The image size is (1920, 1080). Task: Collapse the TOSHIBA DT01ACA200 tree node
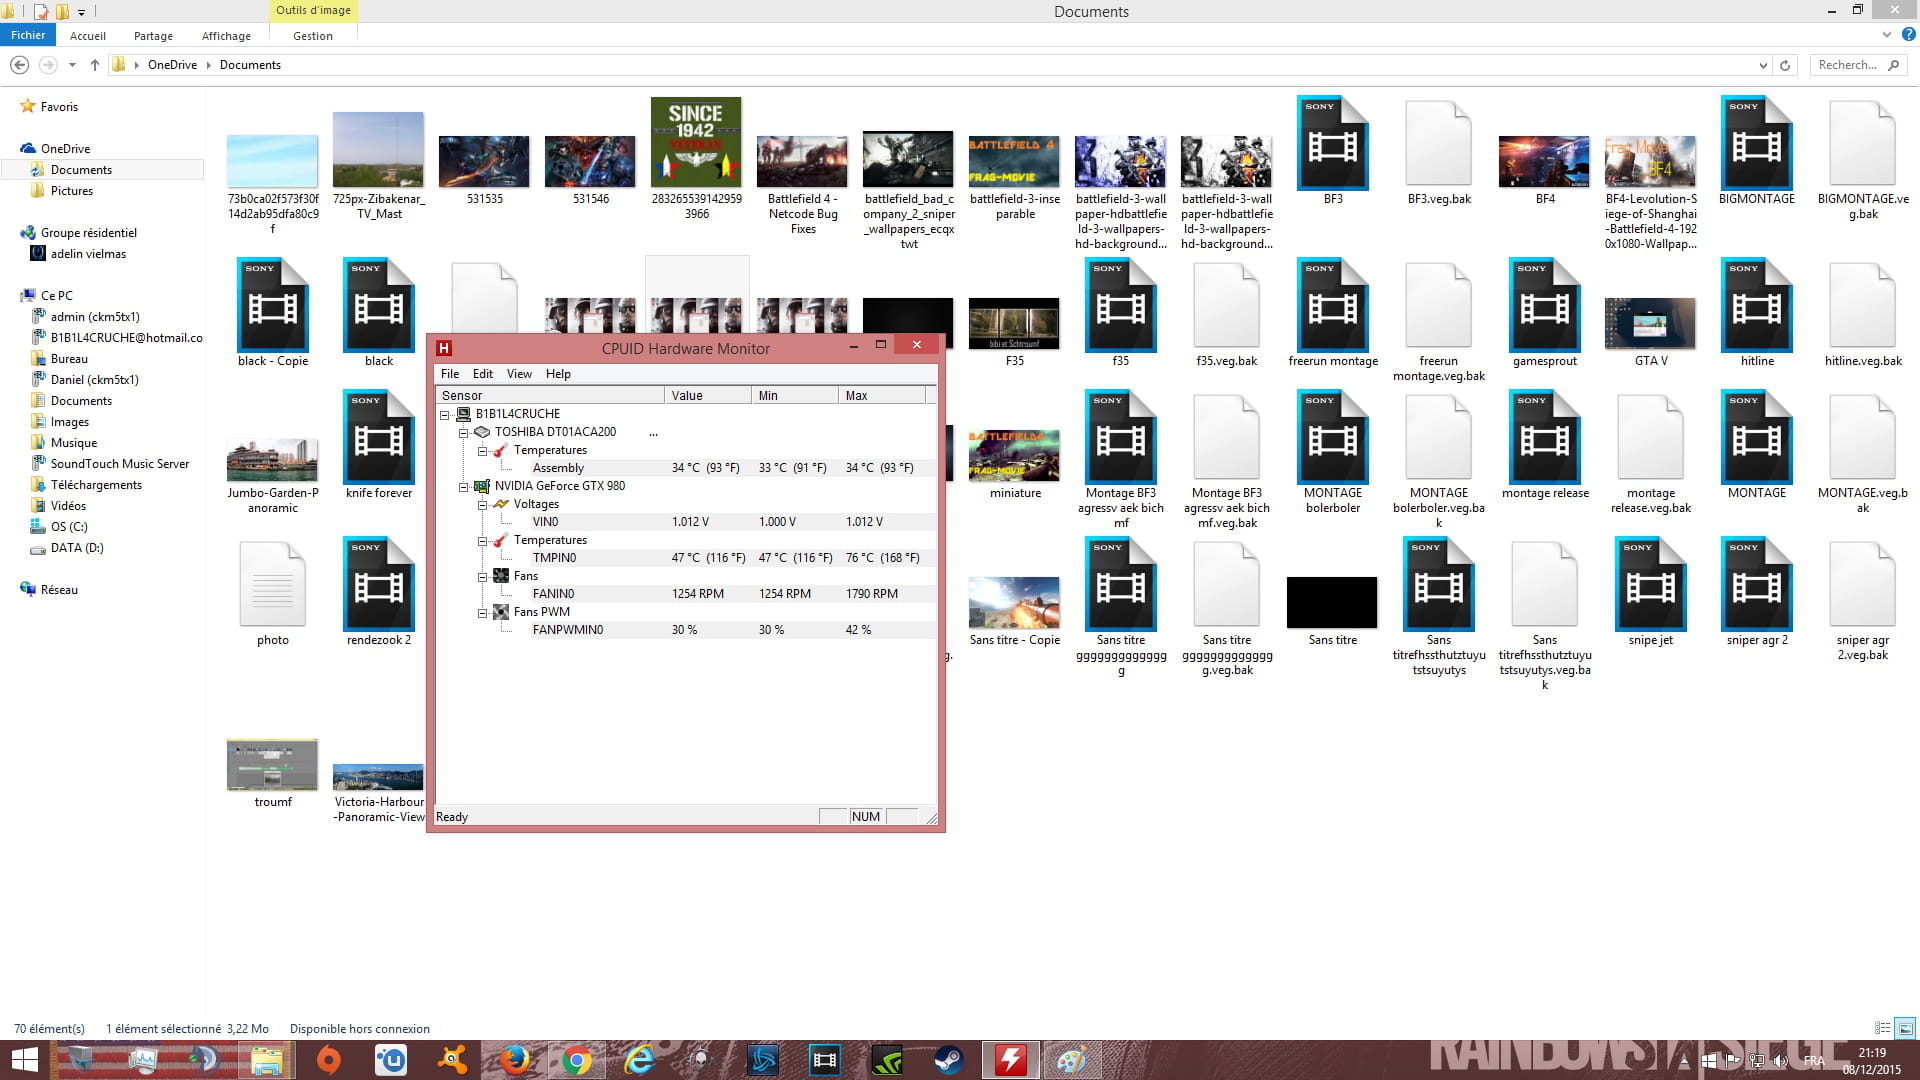click(463, 432)
